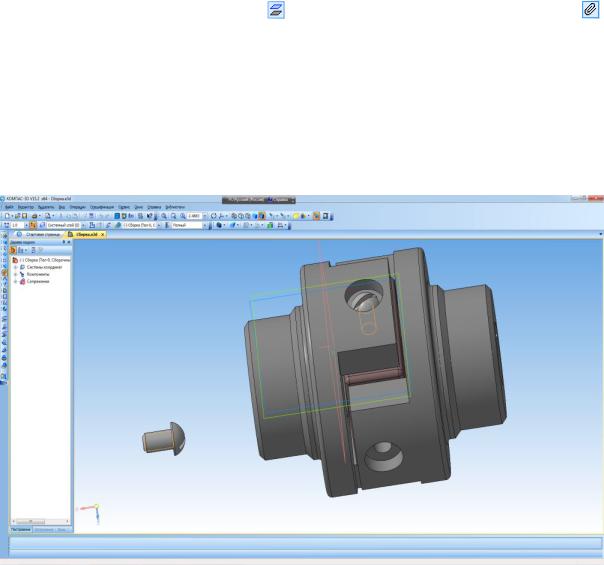Open assembly component selector dropdown
The width and height of the screenshot is (604, 565).
point(159,225)
